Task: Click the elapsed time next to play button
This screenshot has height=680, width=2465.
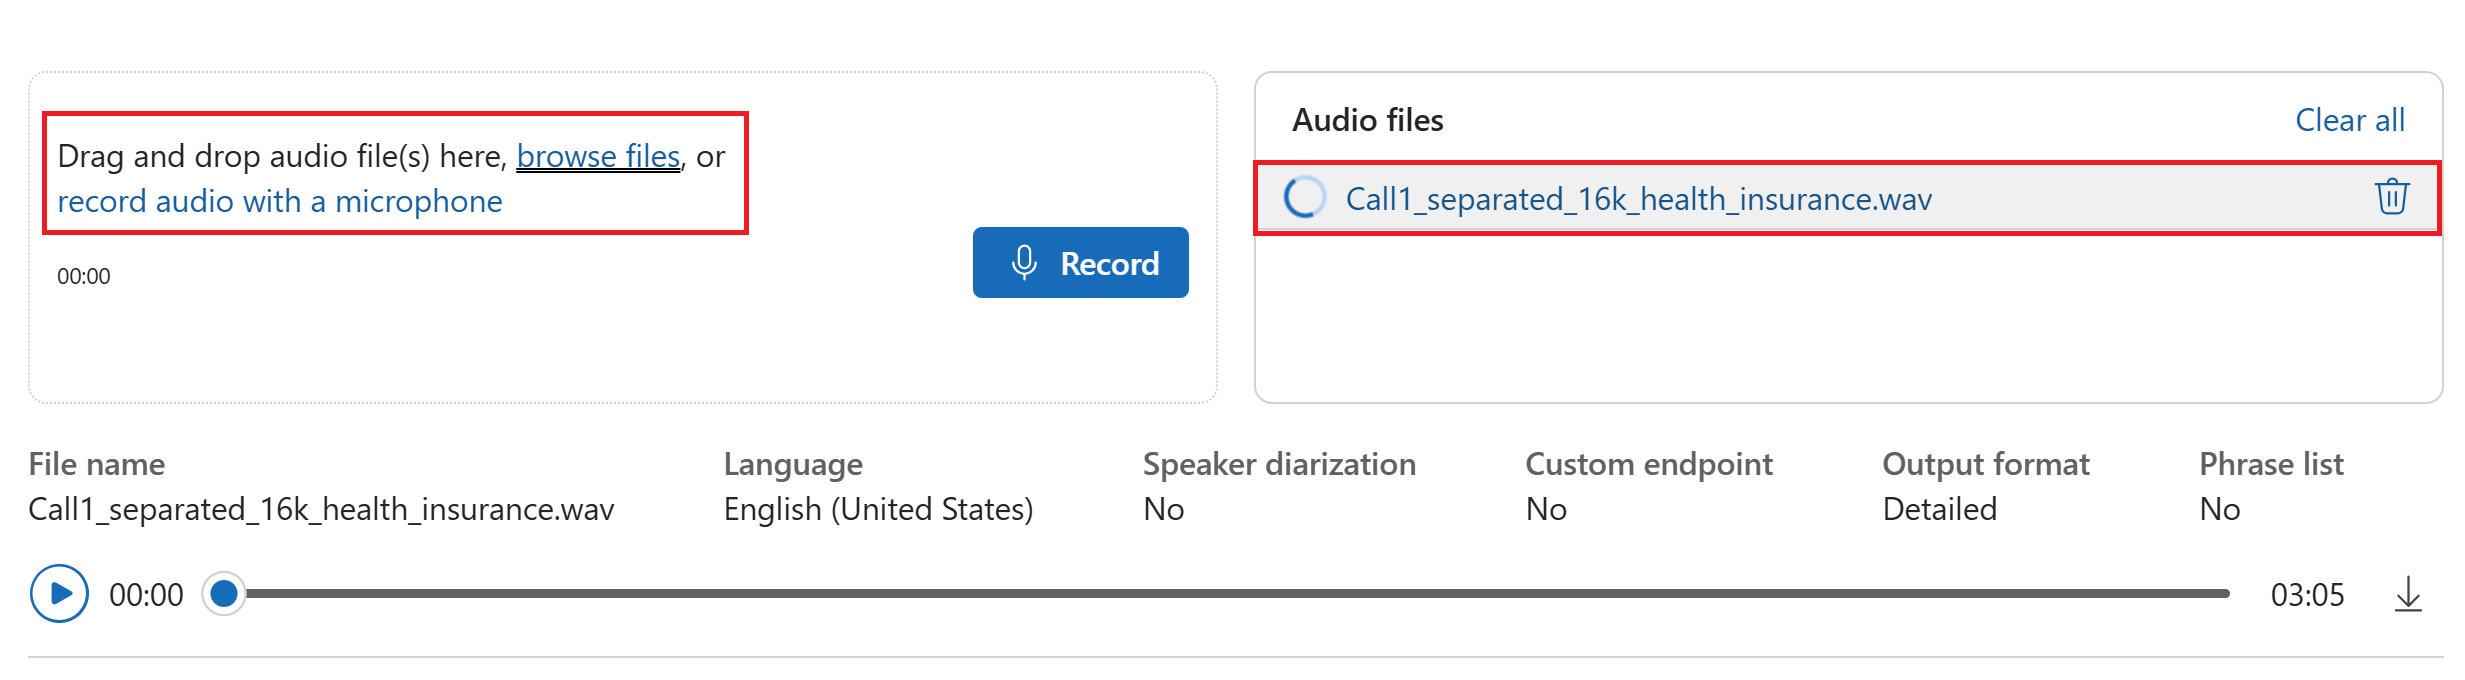Action: coord(146,595)
